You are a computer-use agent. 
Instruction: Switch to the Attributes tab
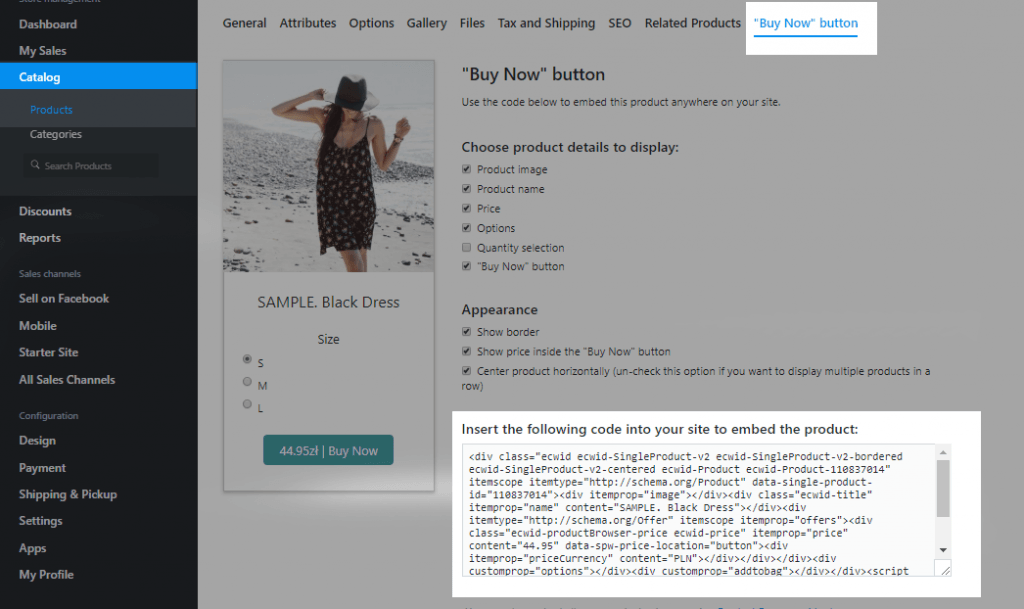point(308,23)
